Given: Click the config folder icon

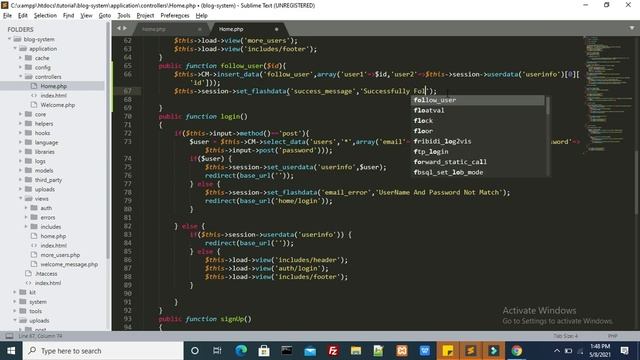Looking at the screenshot, I should pyautogui.click(x=28, y=67).
